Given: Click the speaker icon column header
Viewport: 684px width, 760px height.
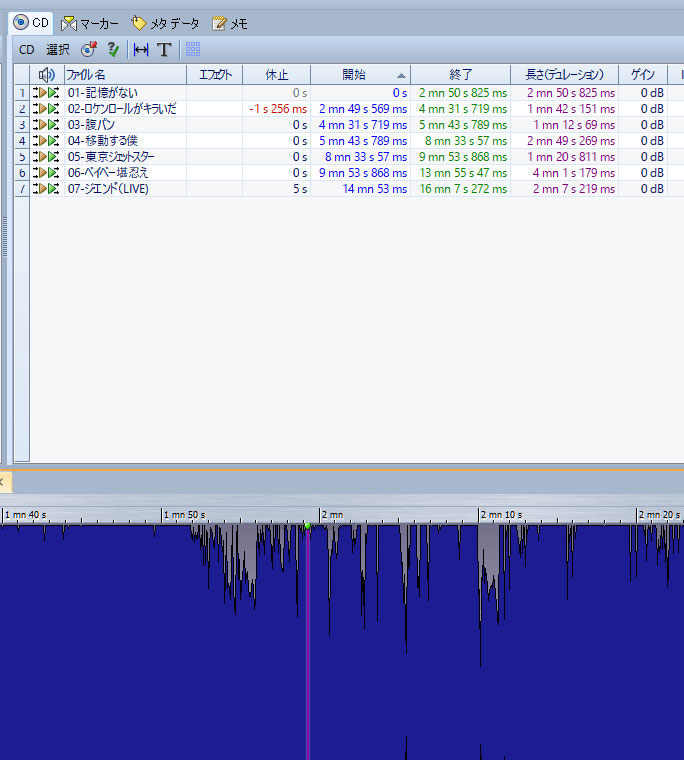Looking at the screenshot, I should coord(47,75).
